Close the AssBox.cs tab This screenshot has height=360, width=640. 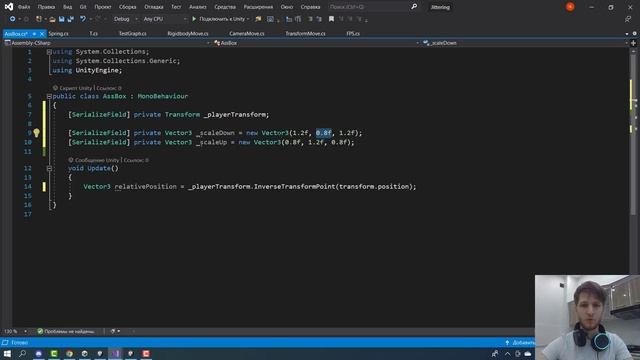[42, 34]
